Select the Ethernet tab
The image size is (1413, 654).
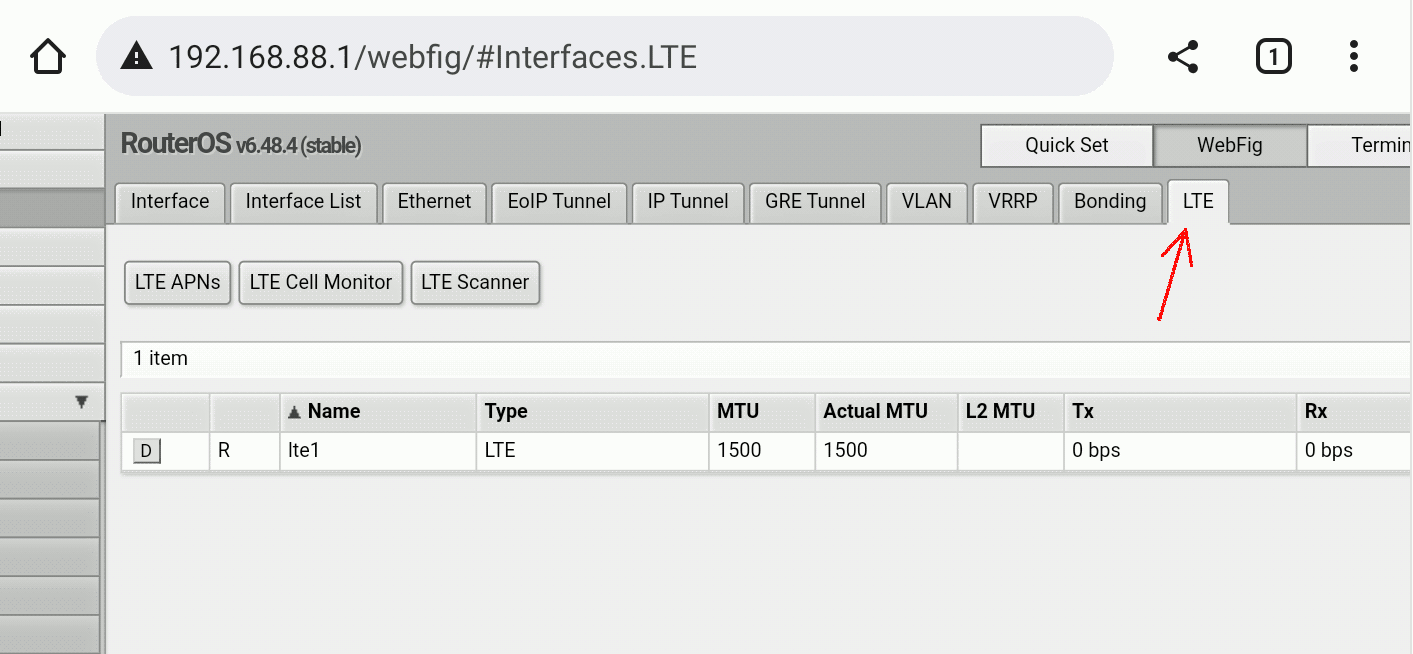click(434, 202)
